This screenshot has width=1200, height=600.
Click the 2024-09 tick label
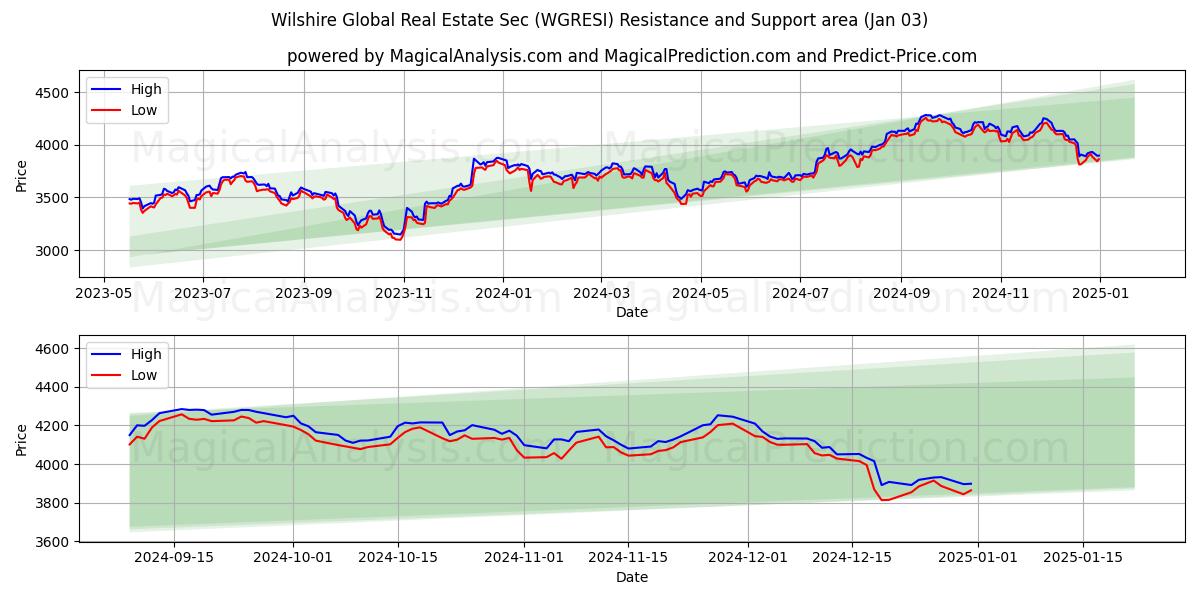900,293
